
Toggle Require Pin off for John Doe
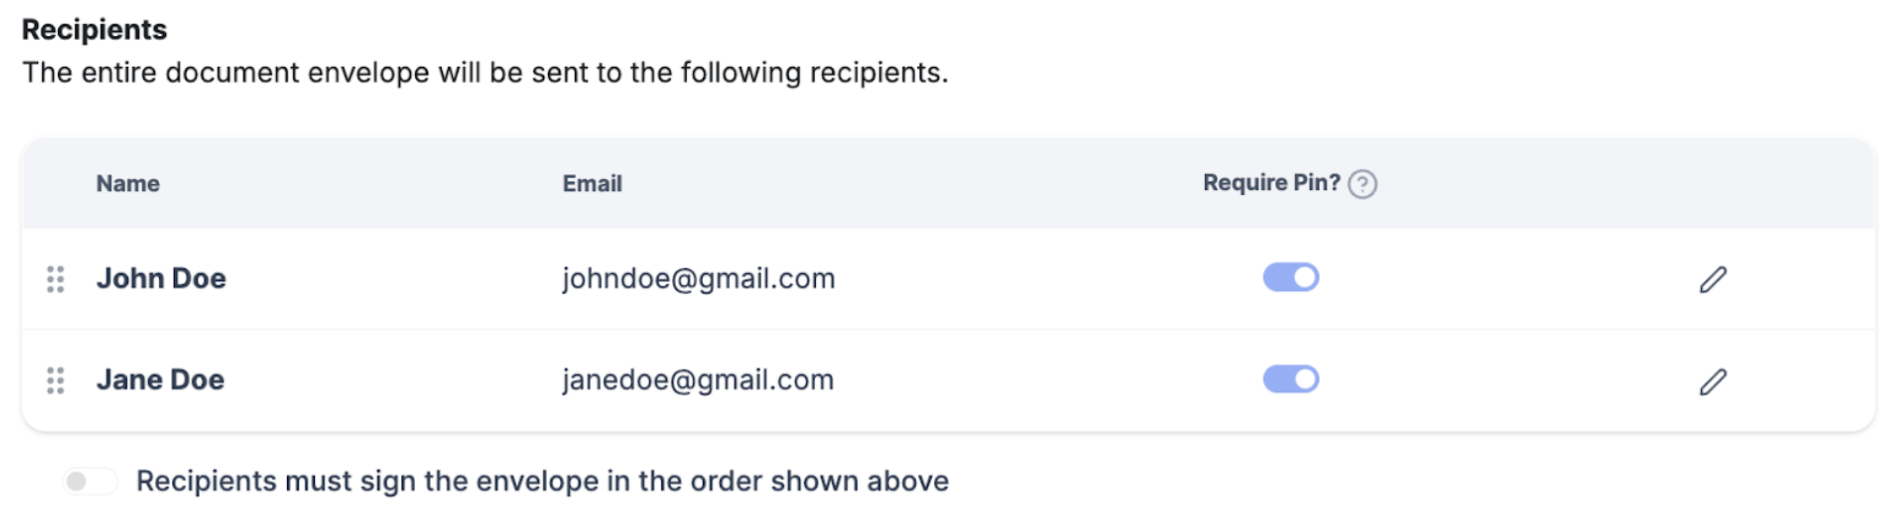coord(1291,277)
